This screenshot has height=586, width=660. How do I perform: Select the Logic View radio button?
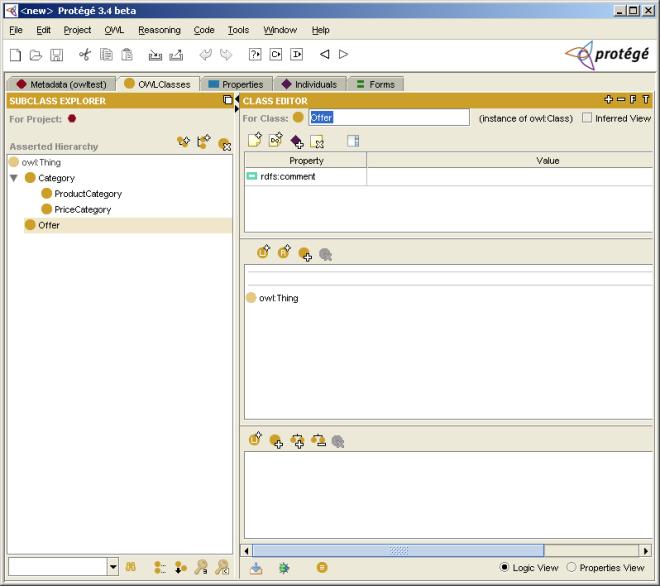click(504, 567)
